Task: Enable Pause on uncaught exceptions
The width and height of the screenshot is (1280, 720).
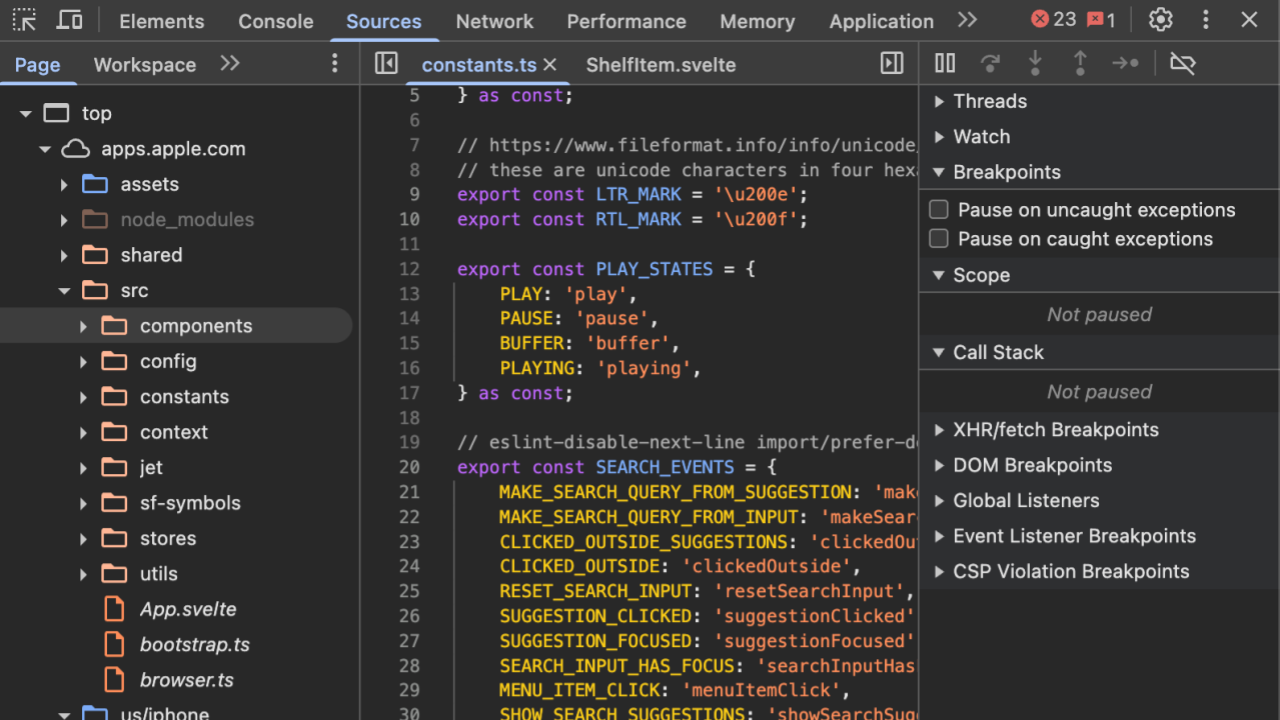Action: pos(939,210)
